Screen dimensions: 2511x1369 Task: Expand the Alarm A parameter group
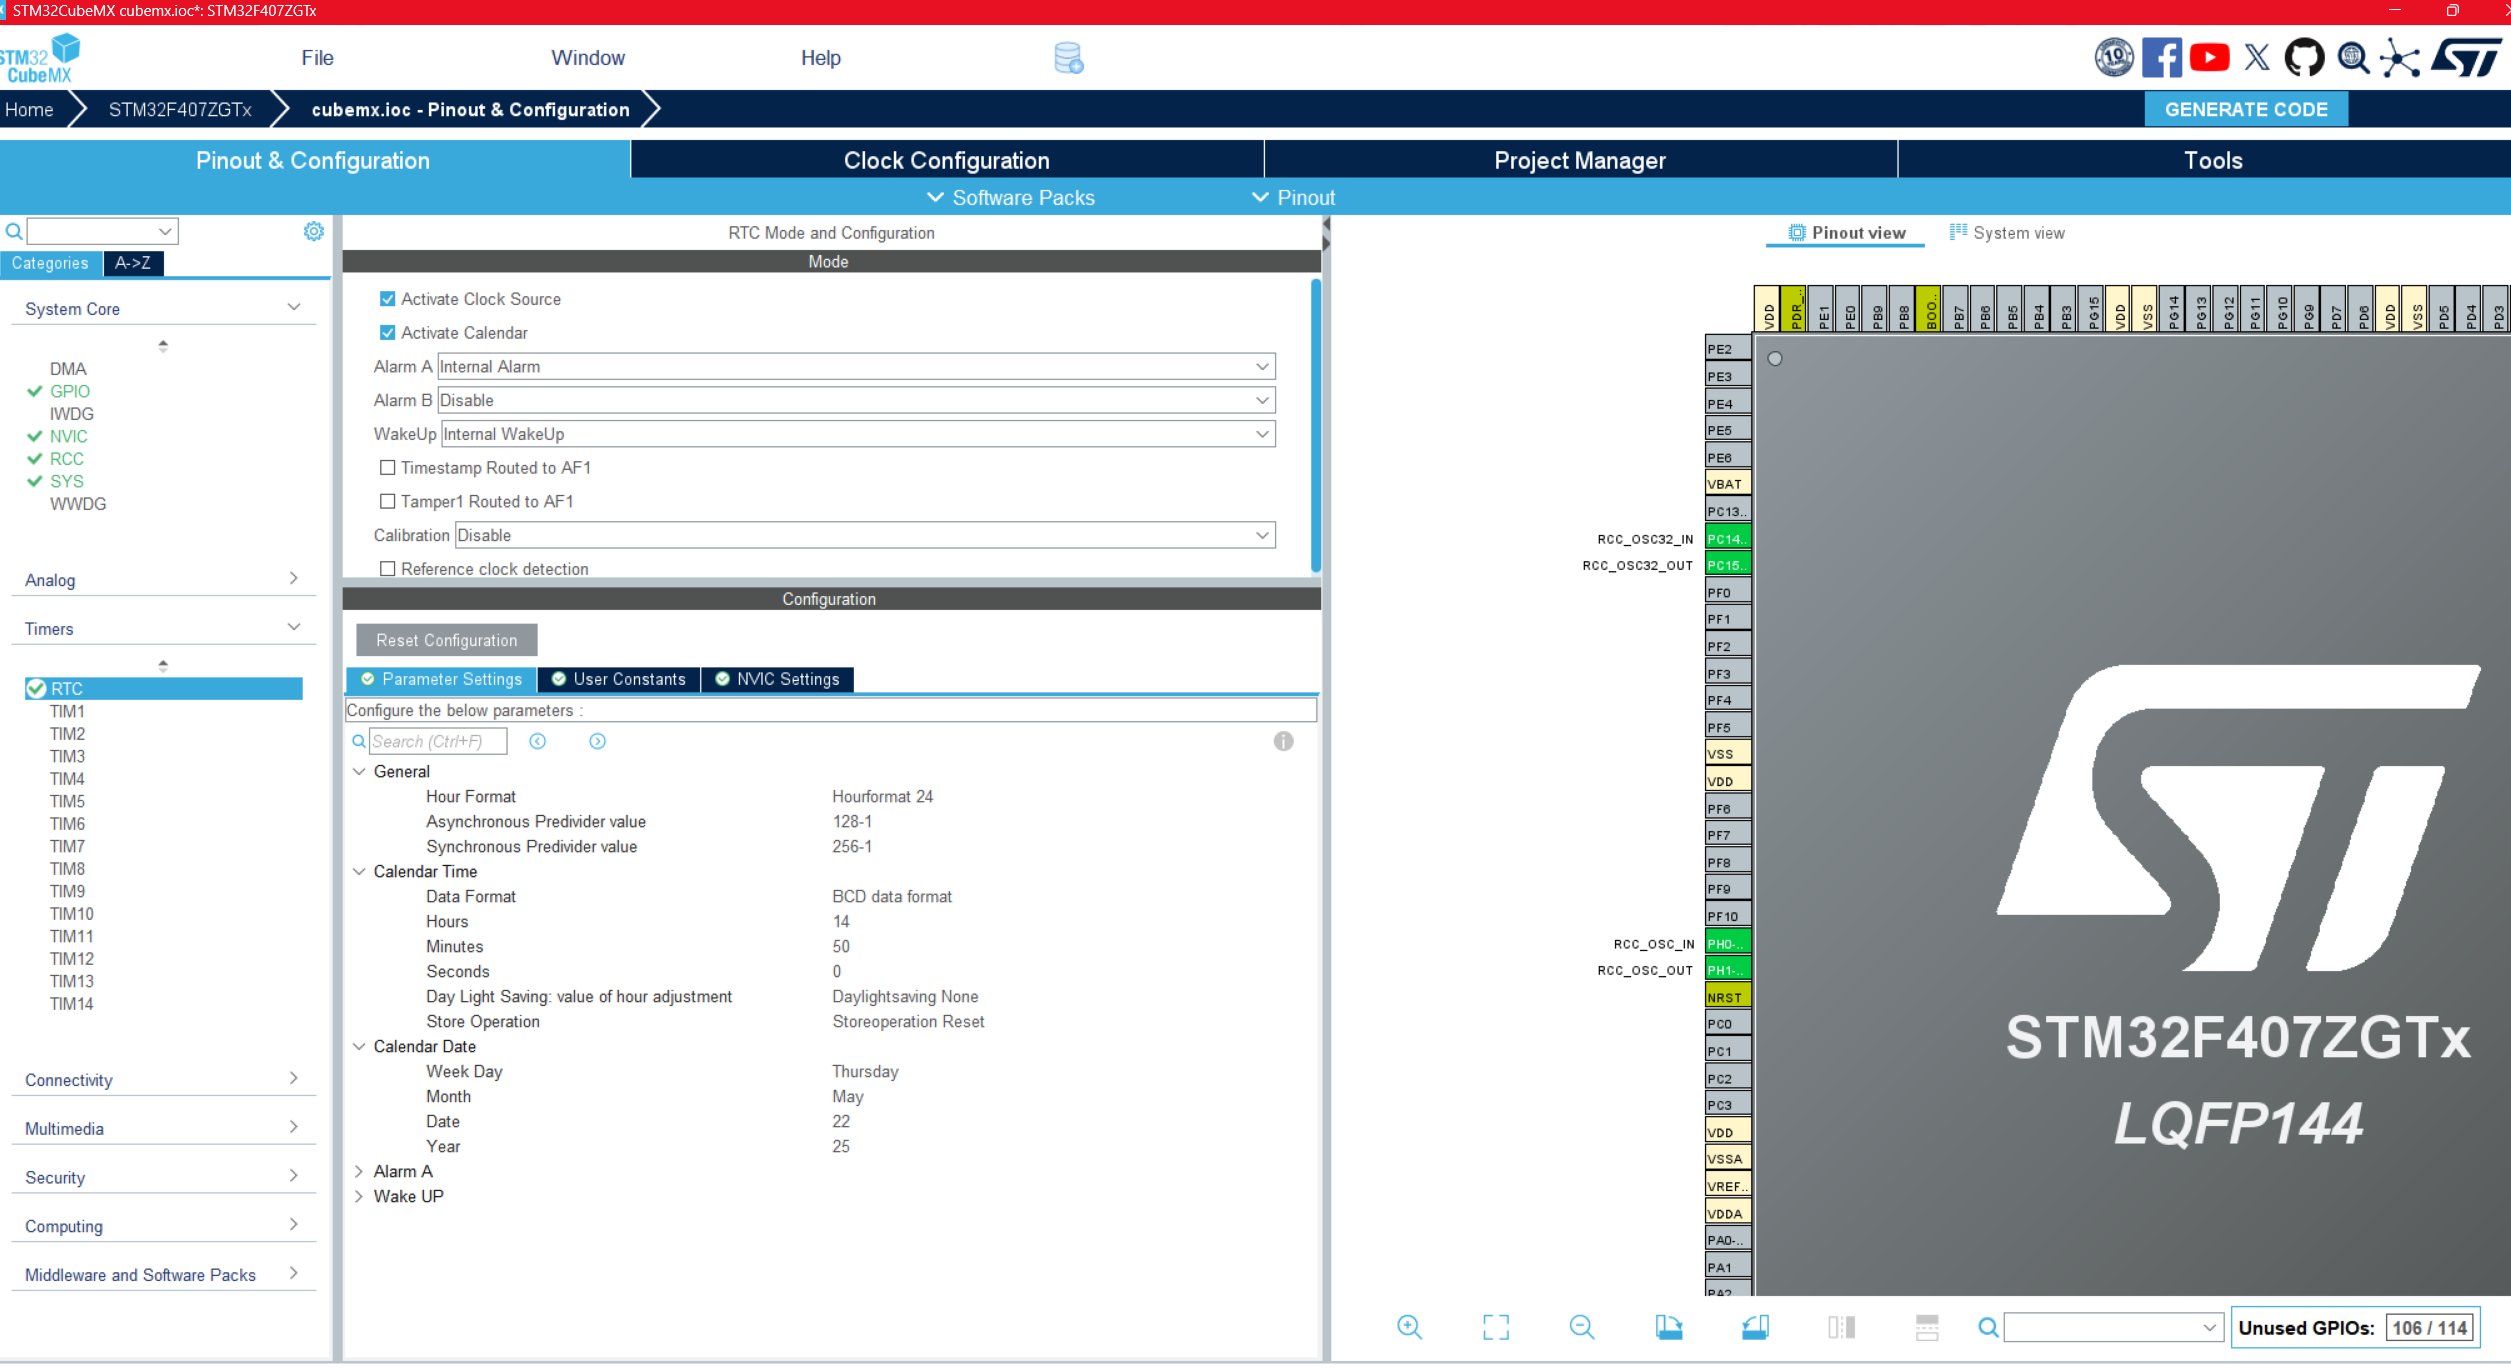(x=359, y=1171)
